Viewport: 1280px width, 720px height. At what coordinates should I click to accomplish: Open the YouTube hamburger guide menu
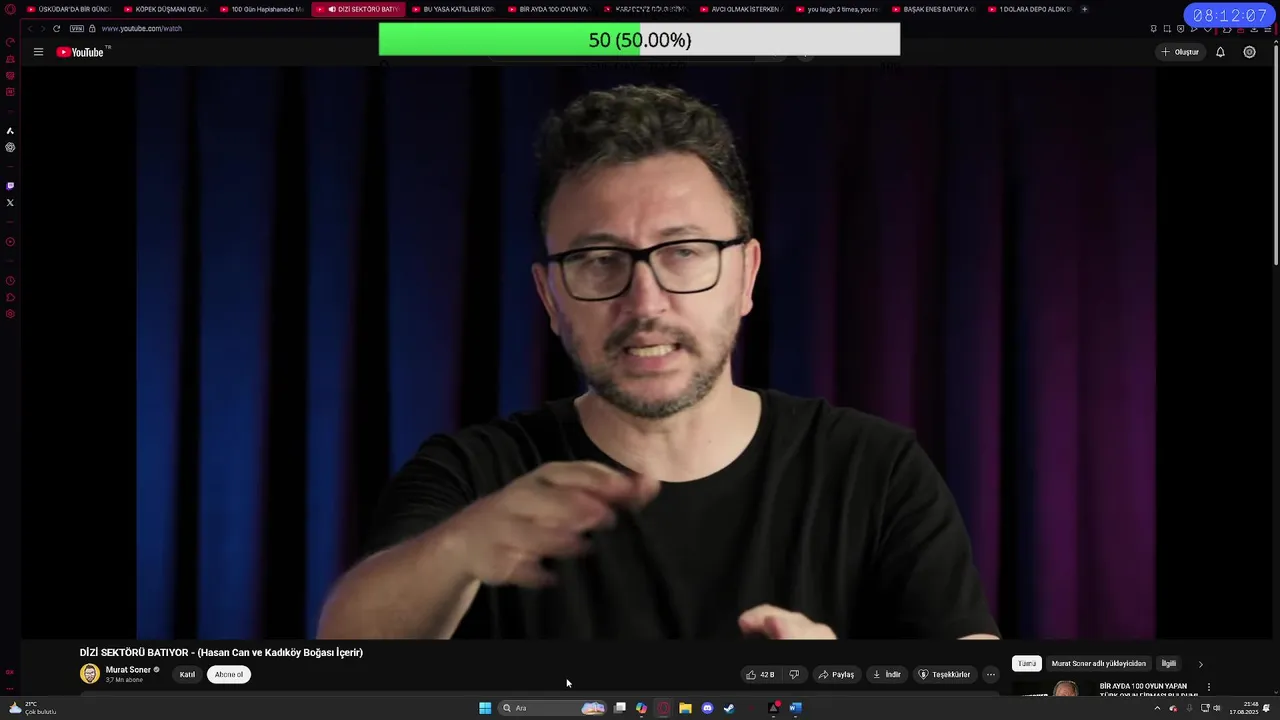pos(38,52)
